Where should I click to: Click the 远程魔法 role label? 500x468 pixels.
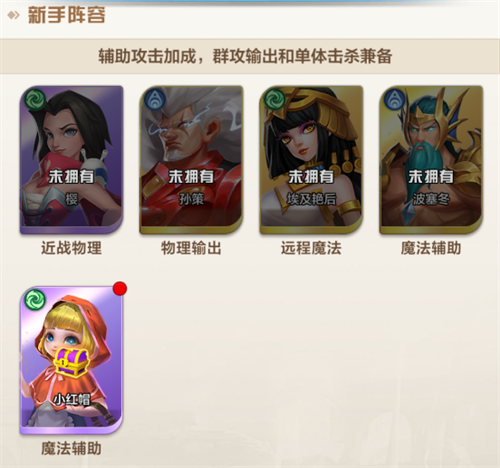[x=311, y=248]
